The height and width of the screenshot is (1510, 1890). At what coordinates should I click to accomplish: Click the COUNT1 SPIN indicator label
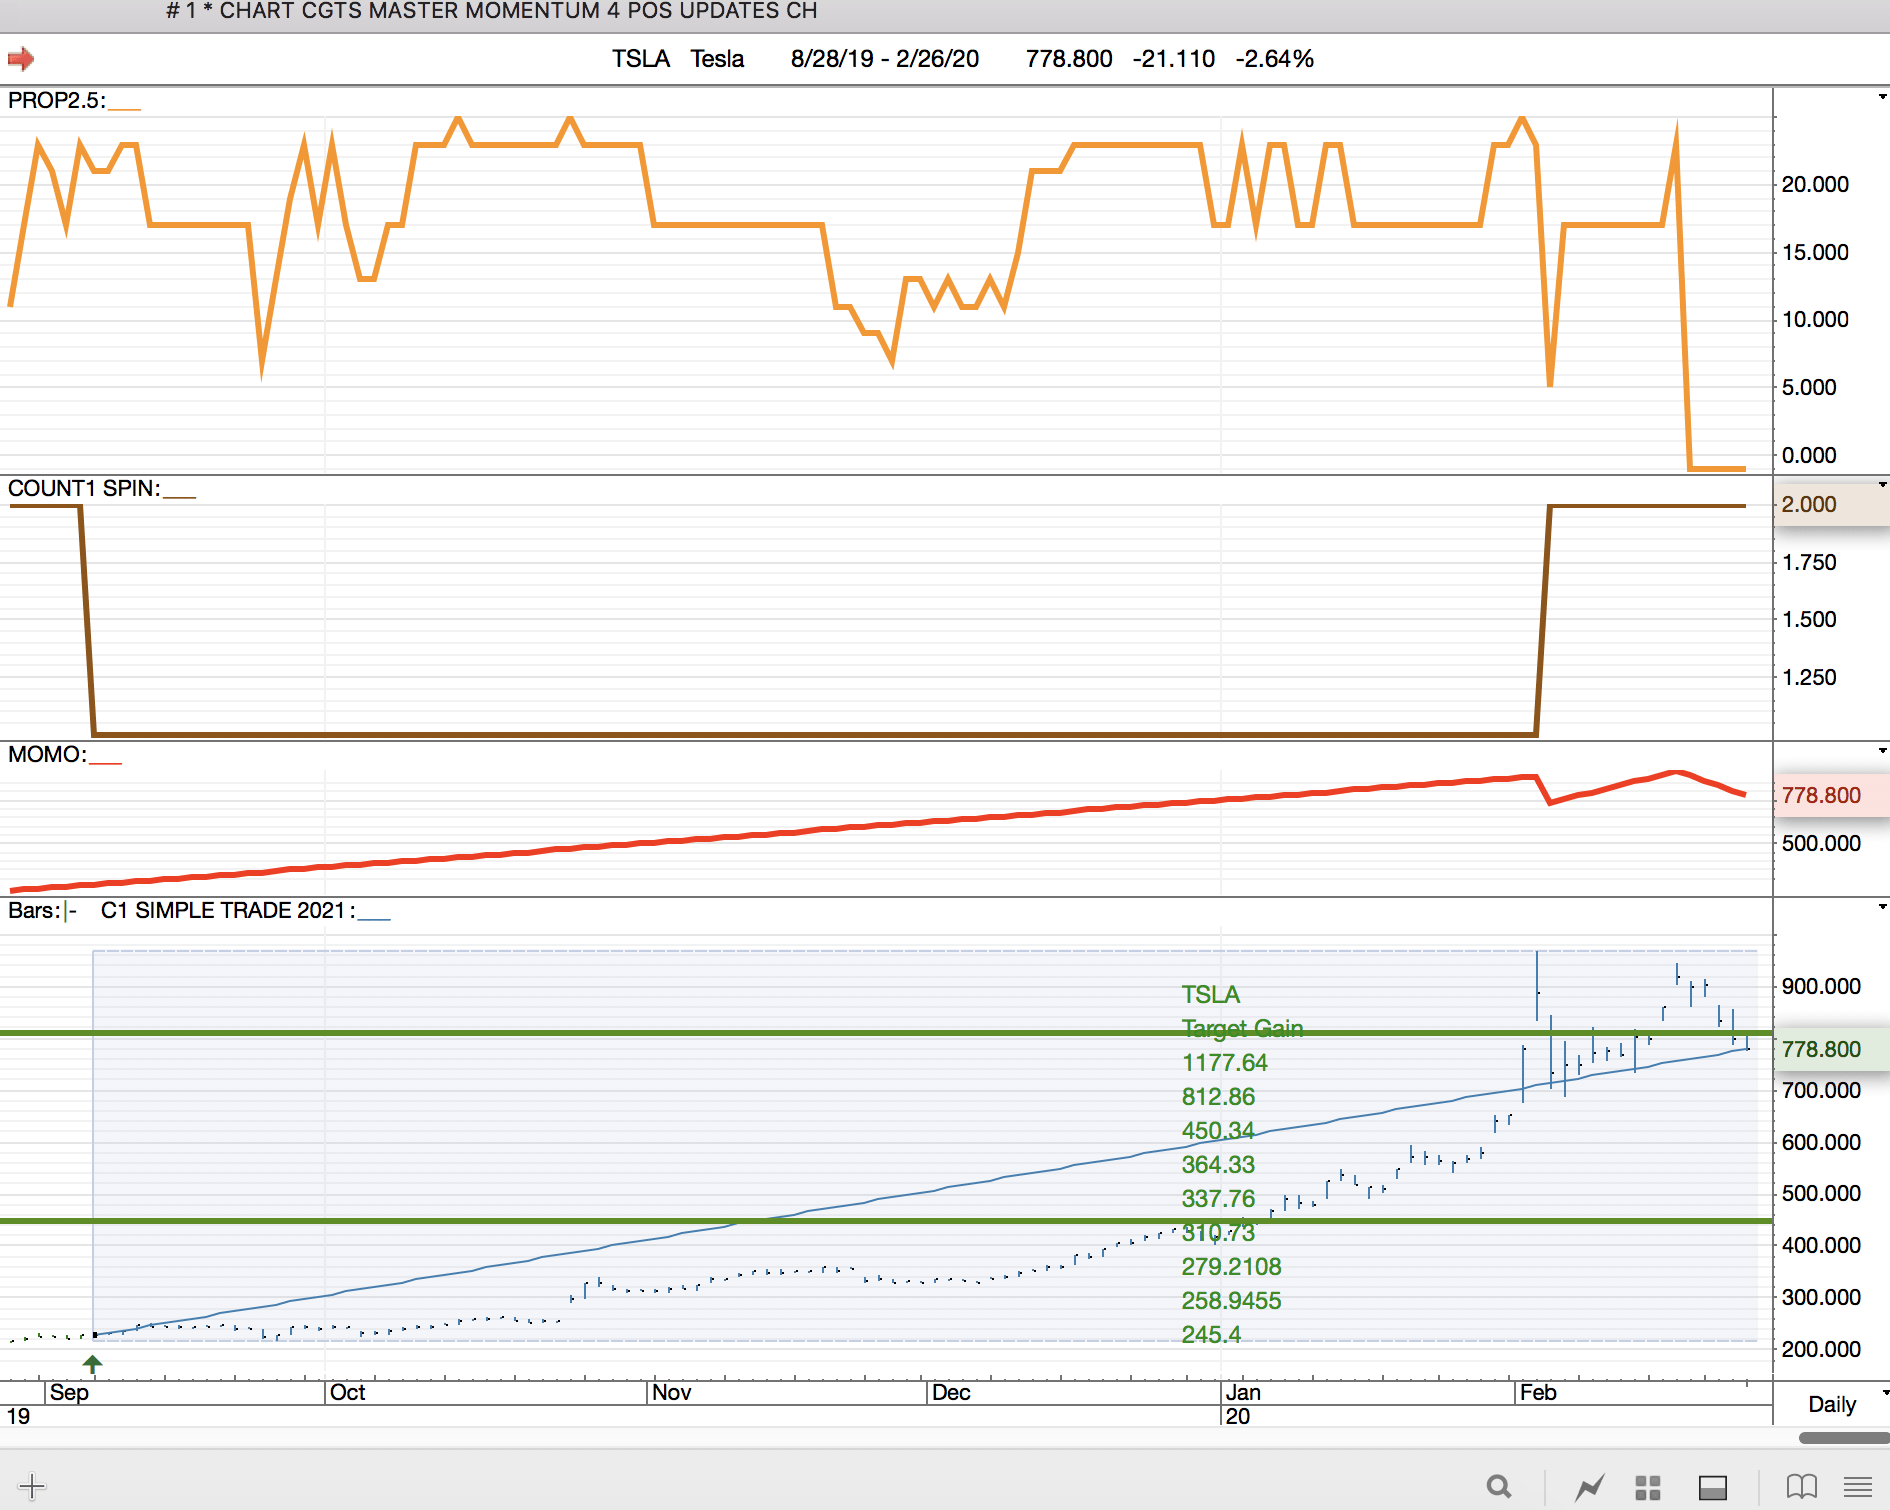click(84, 488)
